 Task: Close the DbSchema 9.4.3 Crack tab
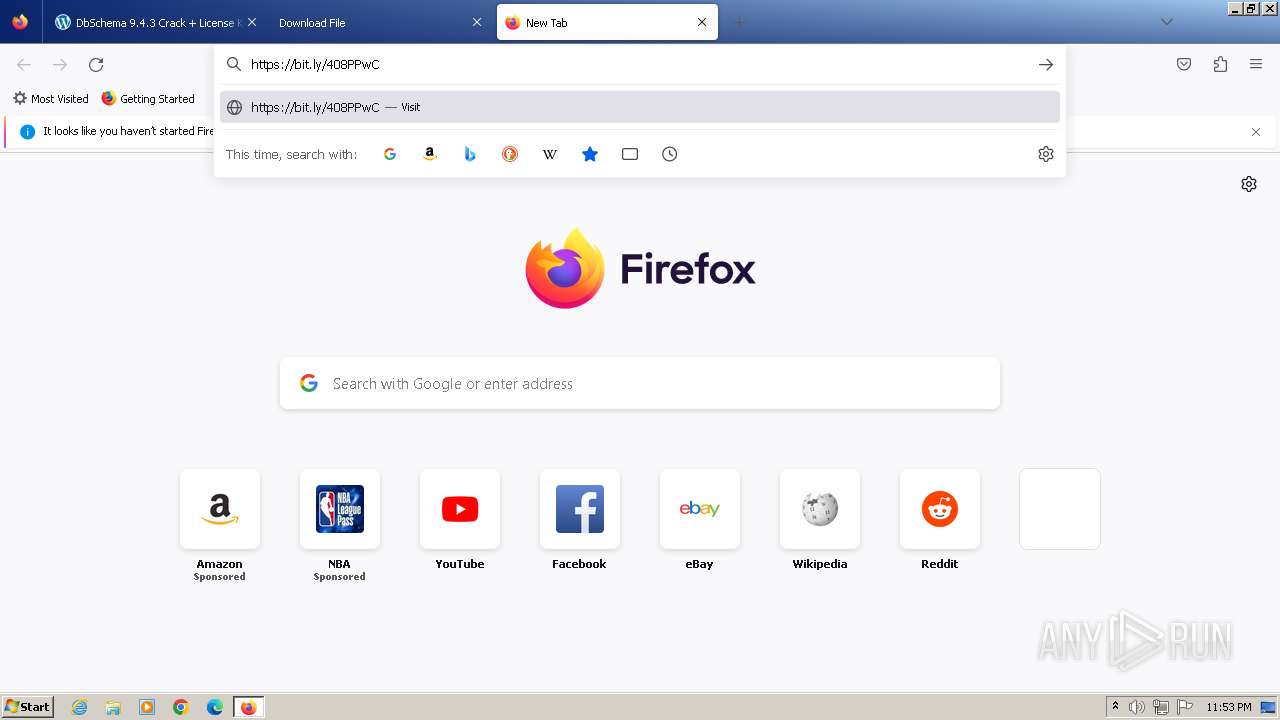pos(251,22)
